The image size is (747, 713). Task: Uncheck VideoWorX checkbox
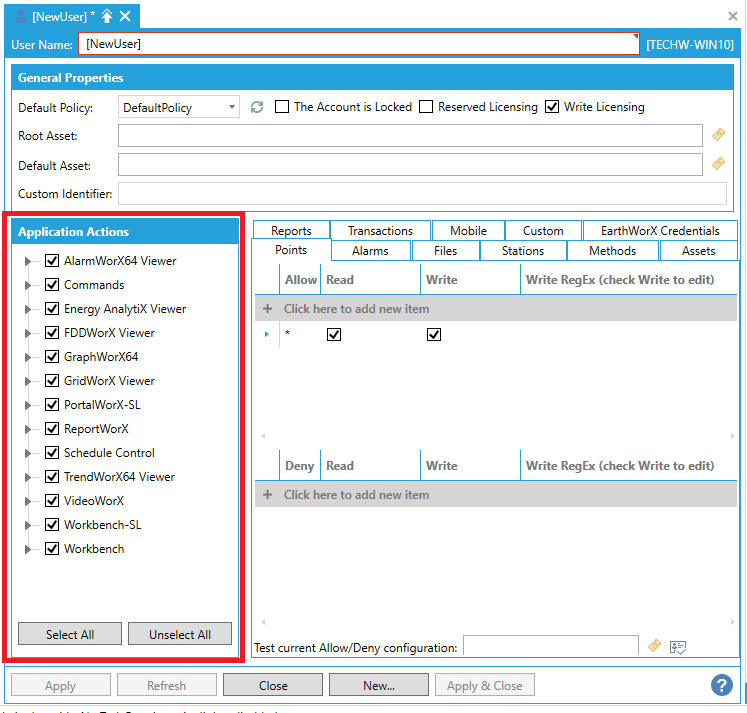tap(52, 500)
